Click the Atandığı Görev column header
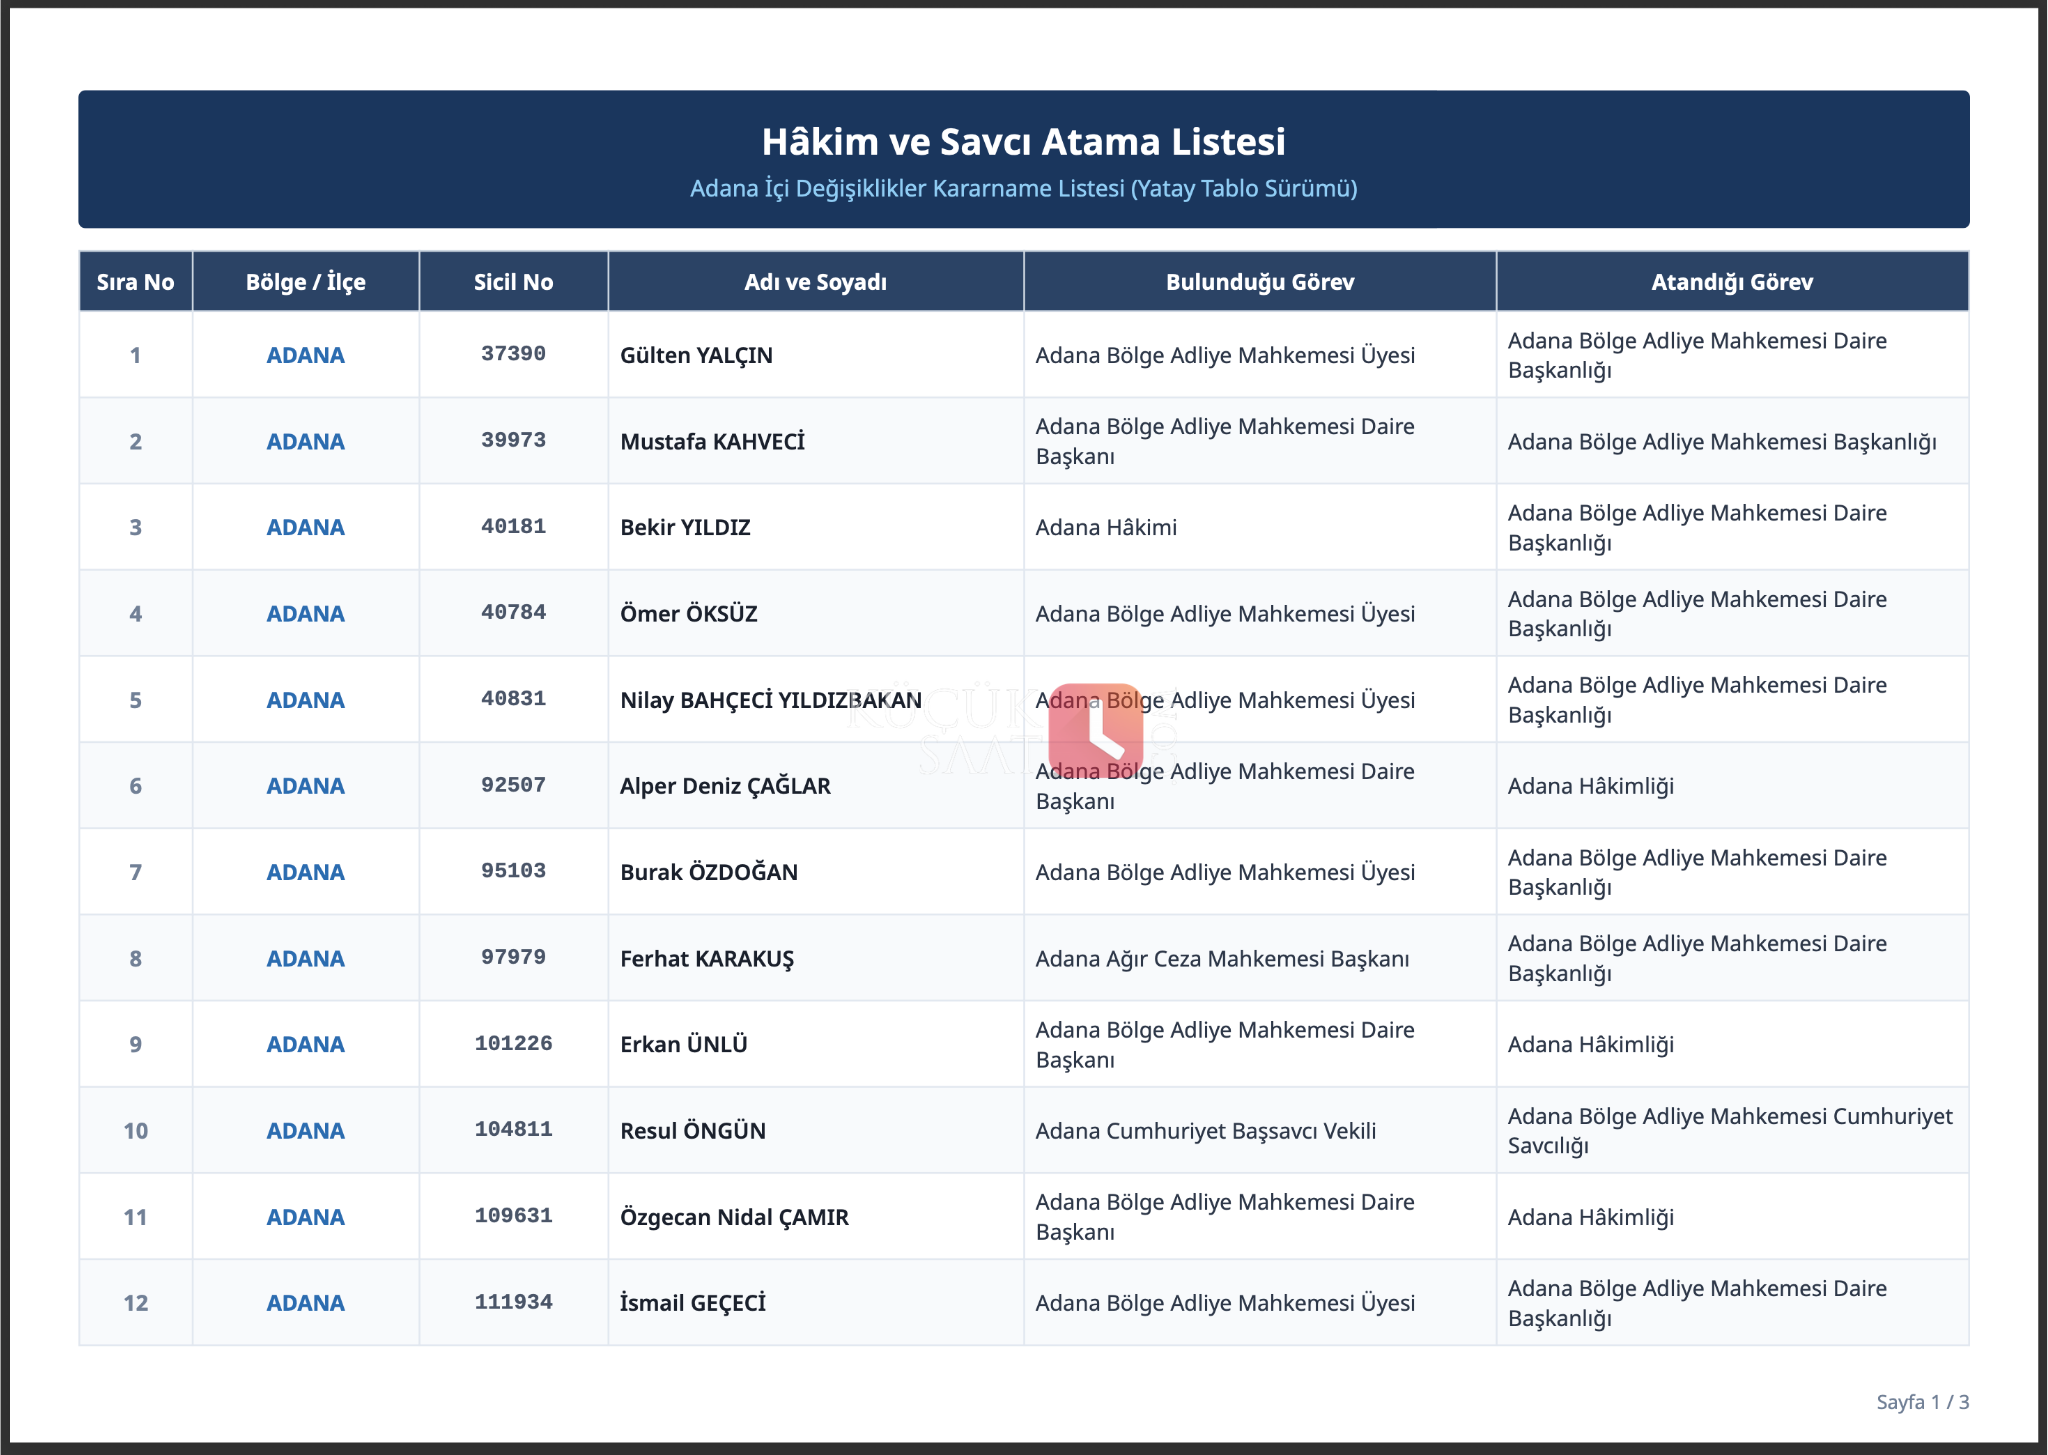2048x1455 pixels. (1732, 282)
